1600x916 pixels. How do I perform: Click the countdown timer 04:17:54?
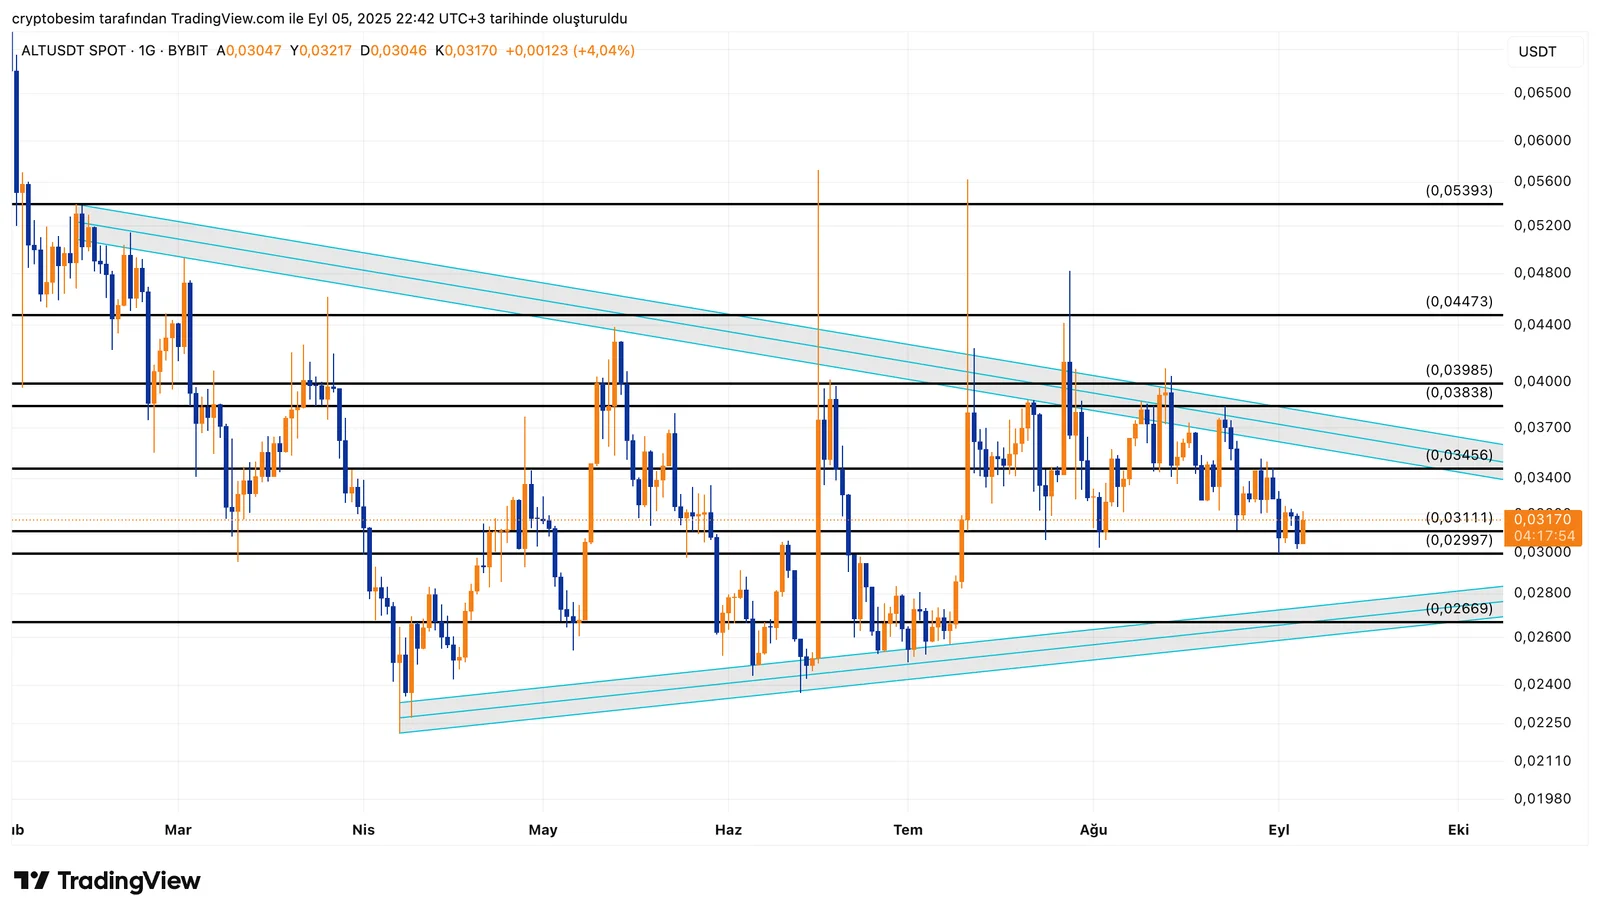tap(1544, 536)
